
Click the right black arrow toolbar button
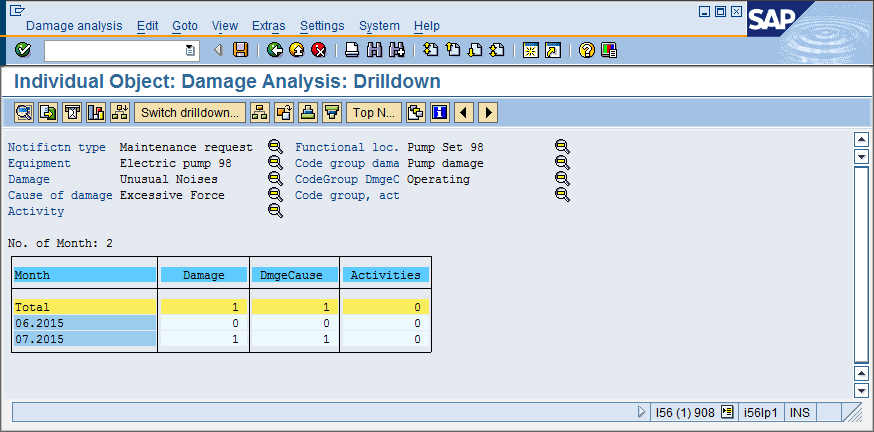coord(488,113)
